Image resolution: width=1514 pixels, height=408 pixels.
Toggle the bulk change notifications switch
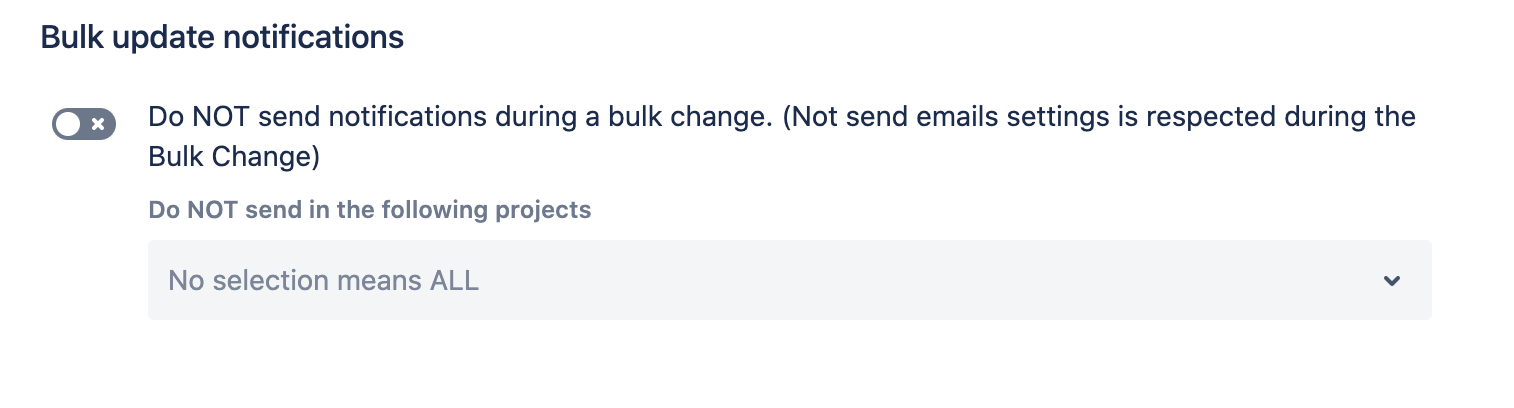pos(84,124)
